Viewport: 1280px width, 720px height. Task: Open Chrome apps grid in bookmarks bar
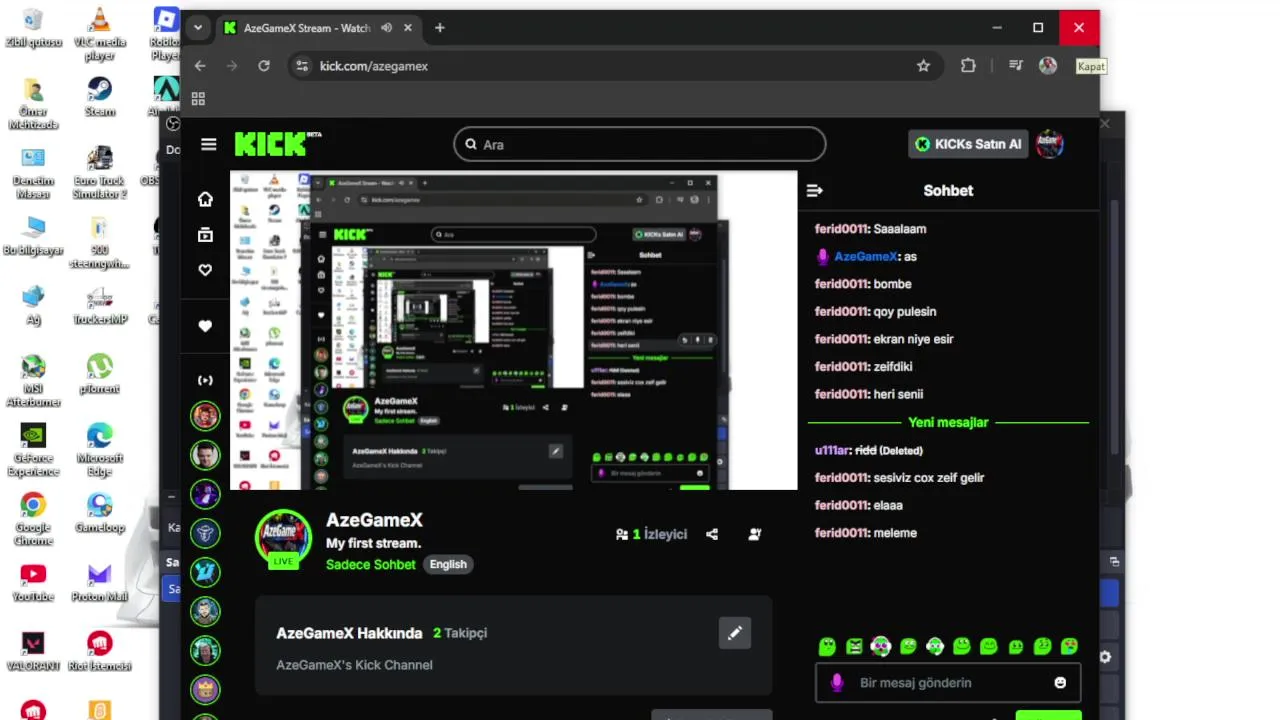[198, 98]
